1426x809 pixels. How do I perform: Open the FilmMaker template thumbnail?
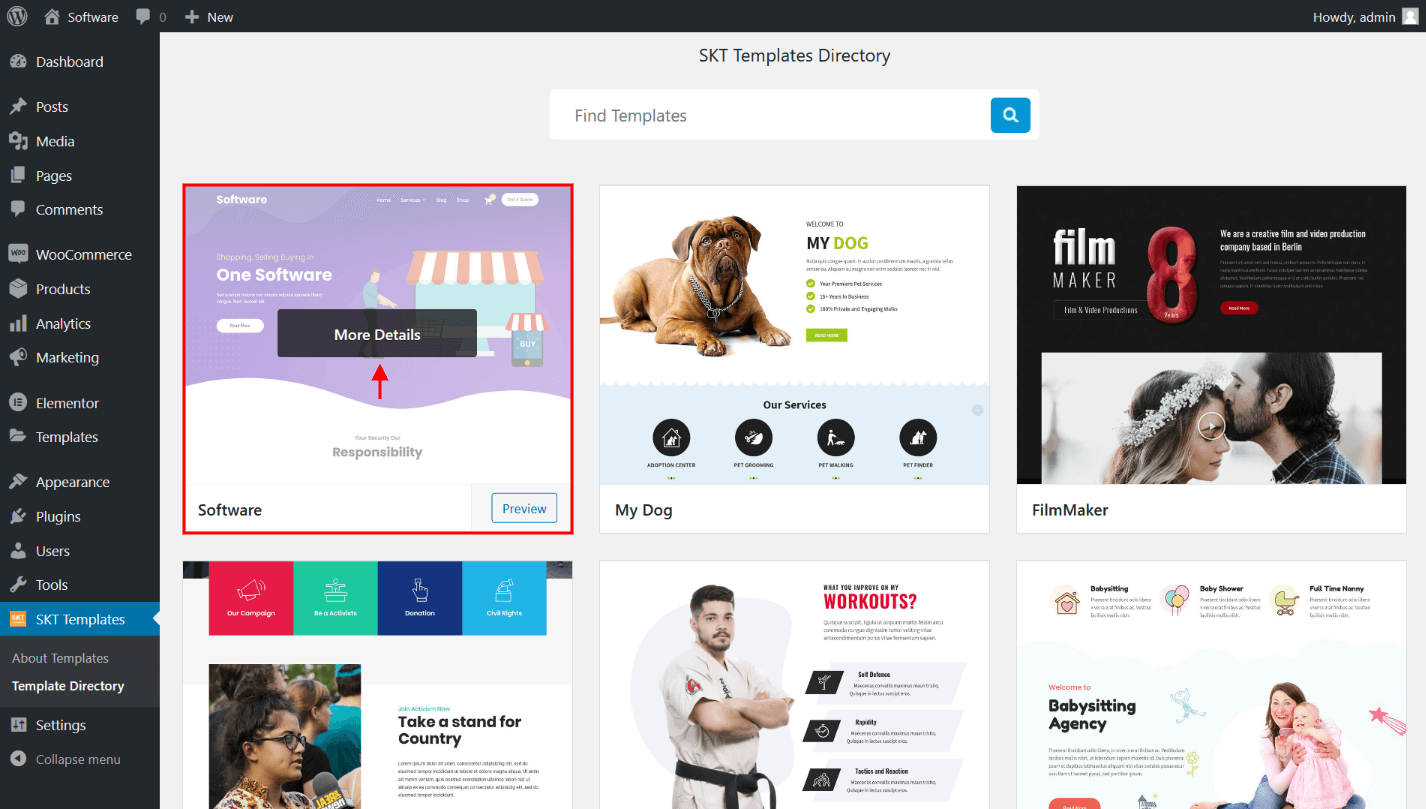tap(1211, 335)
